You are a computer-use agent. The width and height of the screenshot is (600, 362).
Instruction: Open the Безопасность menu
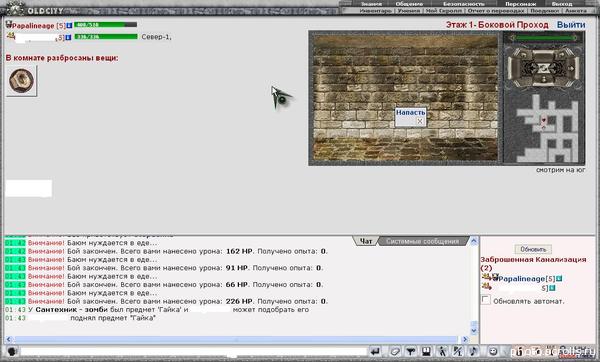(x=463, y=4)
